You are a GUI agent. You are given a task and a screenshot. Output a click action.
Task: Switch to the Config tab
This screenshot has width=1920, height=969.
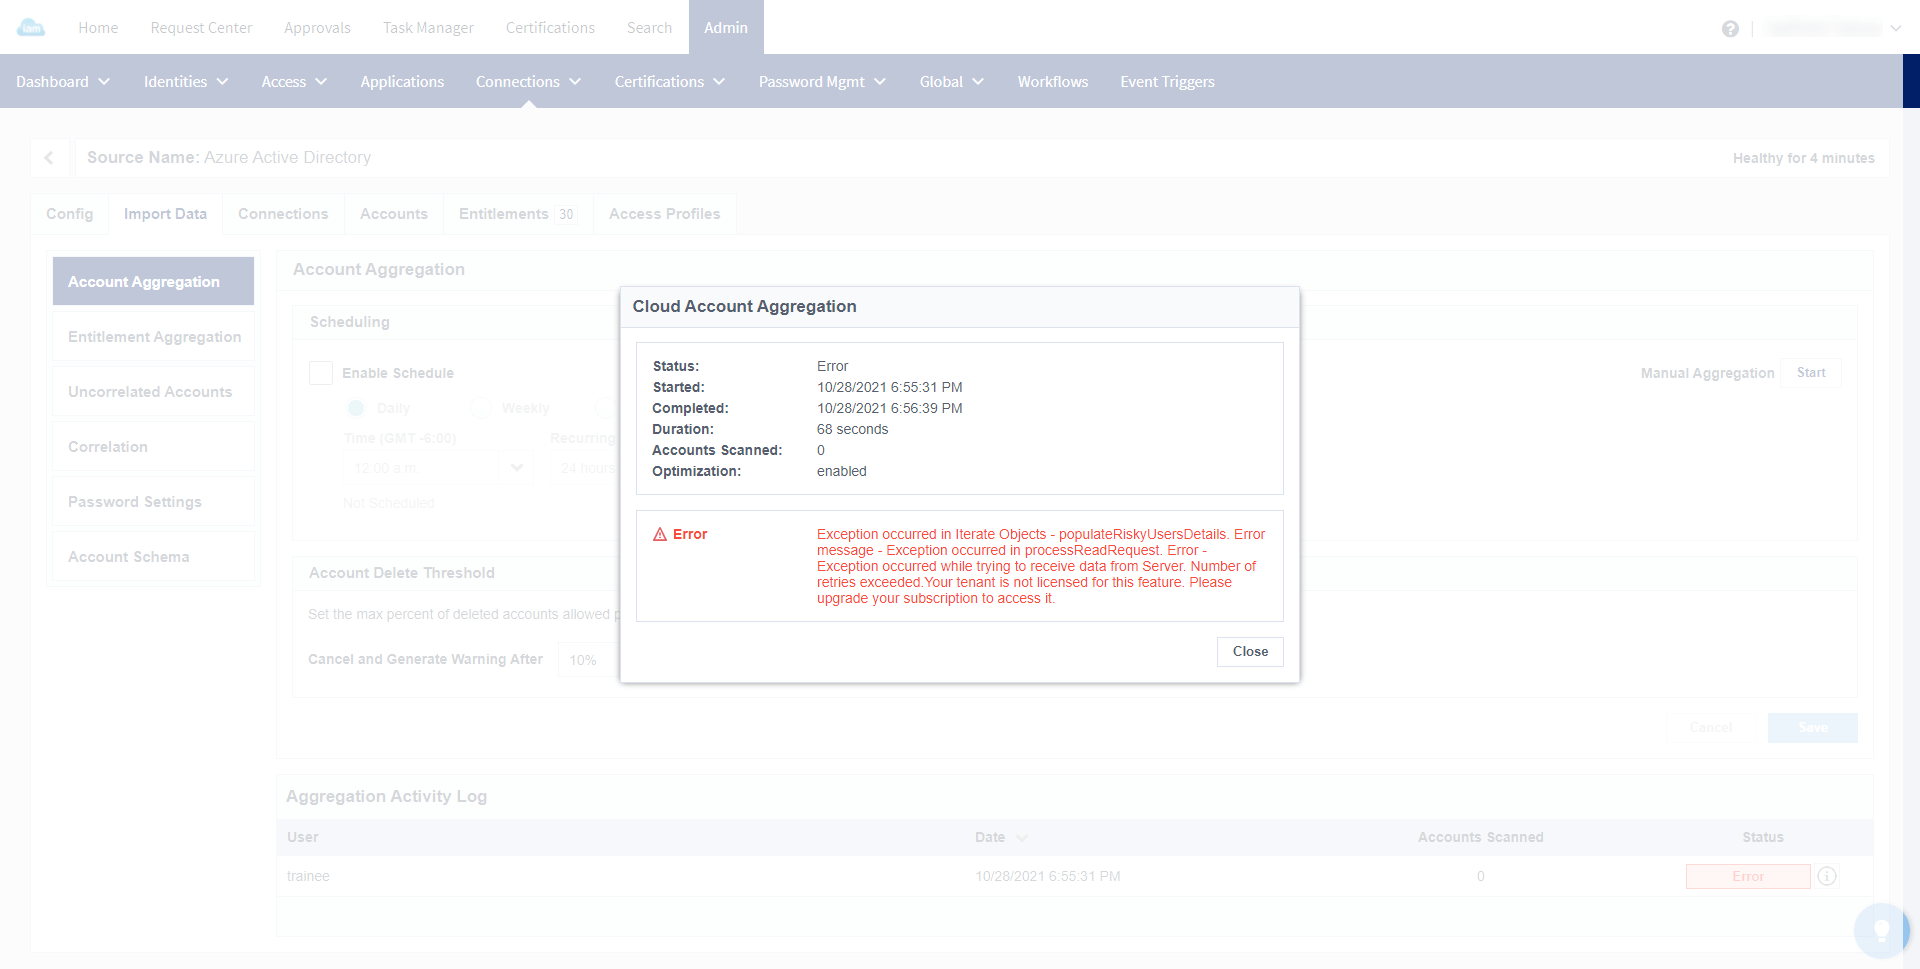tap(69, 214)
